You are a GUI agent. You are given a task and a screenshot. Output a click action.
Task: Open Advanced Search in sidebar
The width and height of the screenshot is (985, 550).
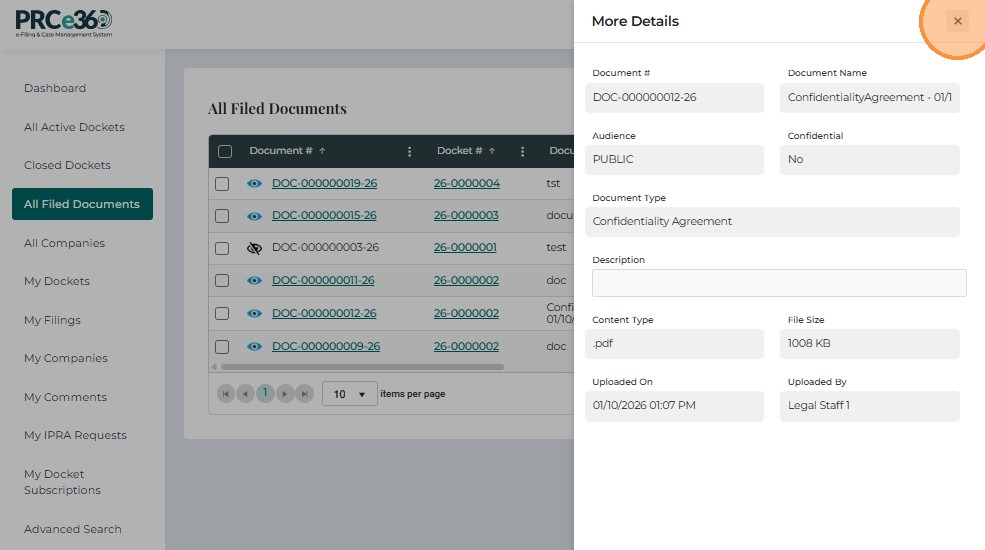click(x=73, y=529)
